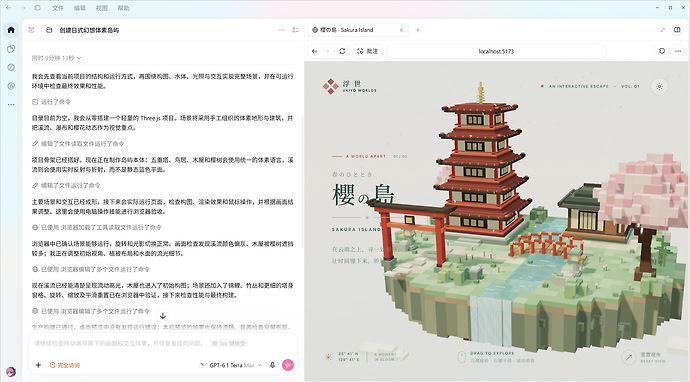Screen dimensions: 690x382
Task: Expand the 编辑了文件运行了命令 step
Action: (66, 185)
